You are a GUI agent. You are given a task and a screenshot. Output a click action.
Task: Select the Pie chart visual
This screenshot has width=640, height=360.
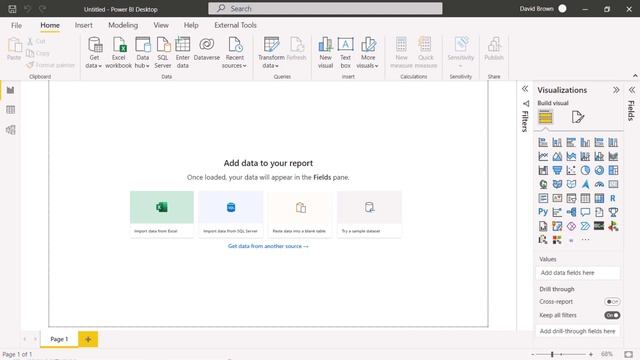coord(585,170)
